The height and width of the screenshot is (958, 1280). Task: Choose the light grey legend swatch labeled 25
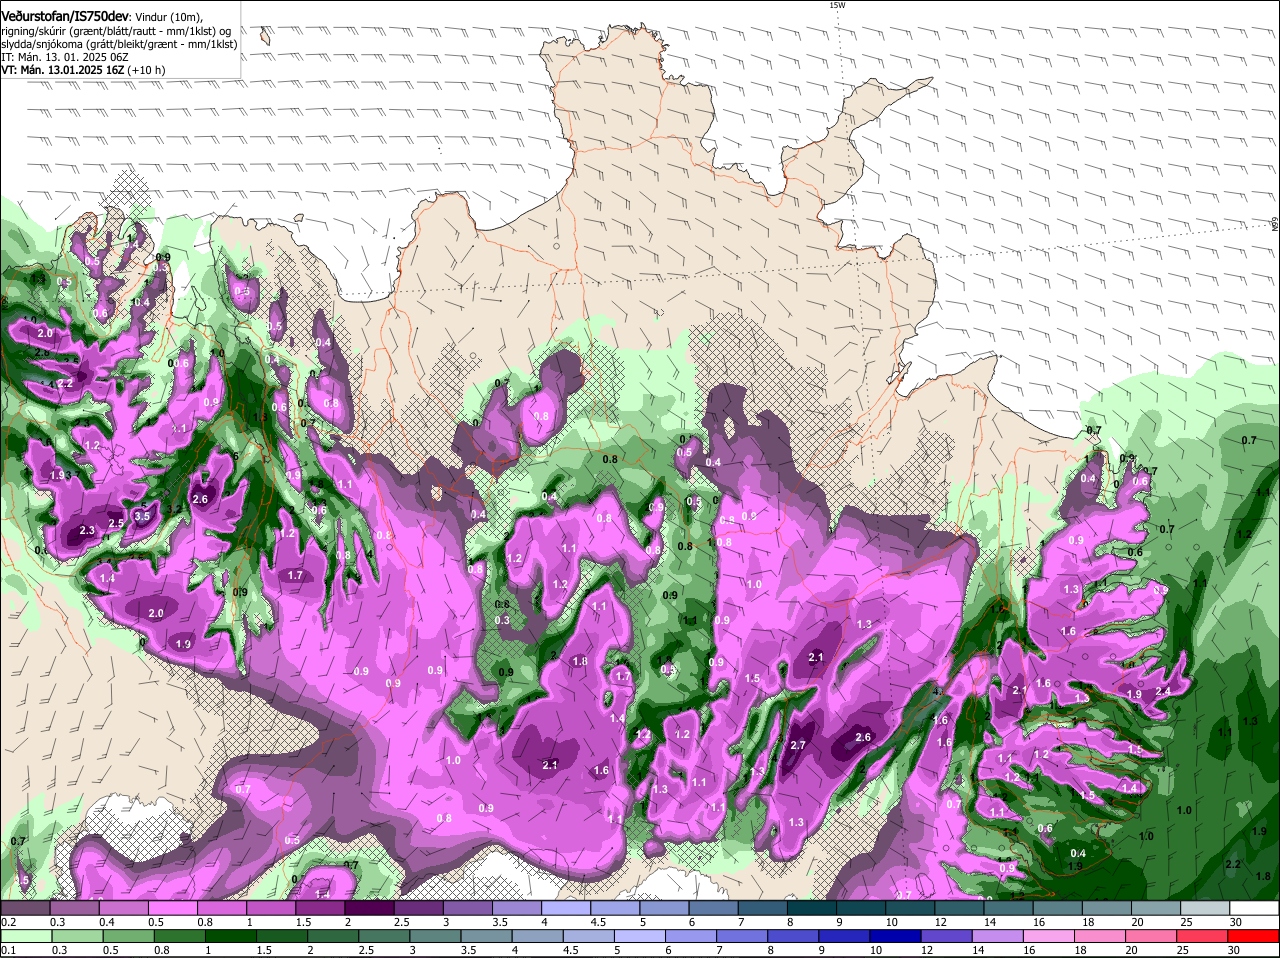click(1205, 907)
